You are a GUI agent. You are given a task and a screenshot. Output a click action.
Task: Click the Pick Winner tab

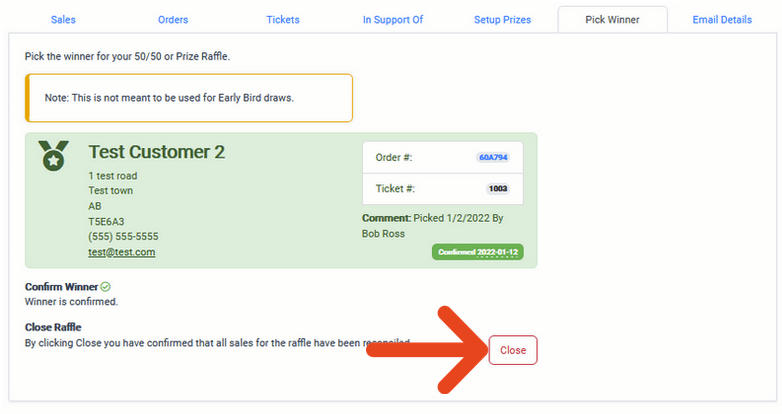coord(612,19)
